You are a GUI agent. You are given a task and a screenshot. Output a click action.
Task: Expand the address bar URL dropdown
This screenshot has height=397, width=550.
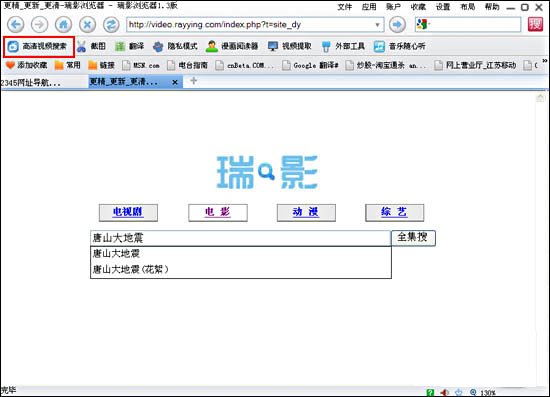tap(377, 25)
